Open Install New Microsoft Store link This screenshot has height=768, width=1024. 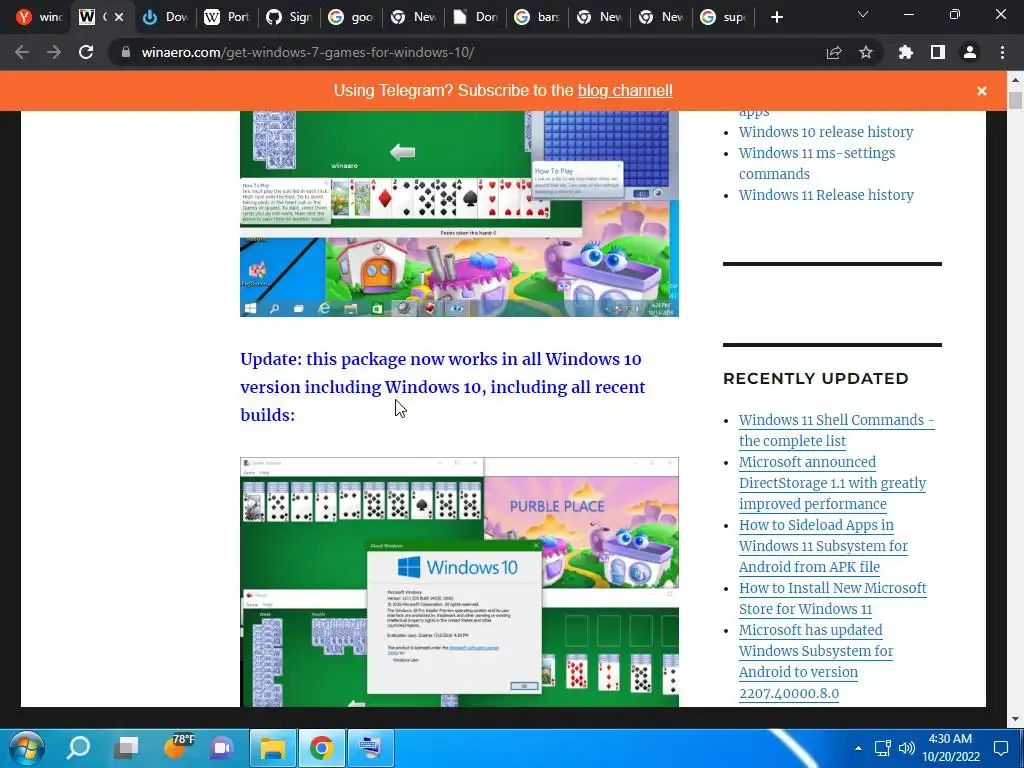tap(832, 598)
